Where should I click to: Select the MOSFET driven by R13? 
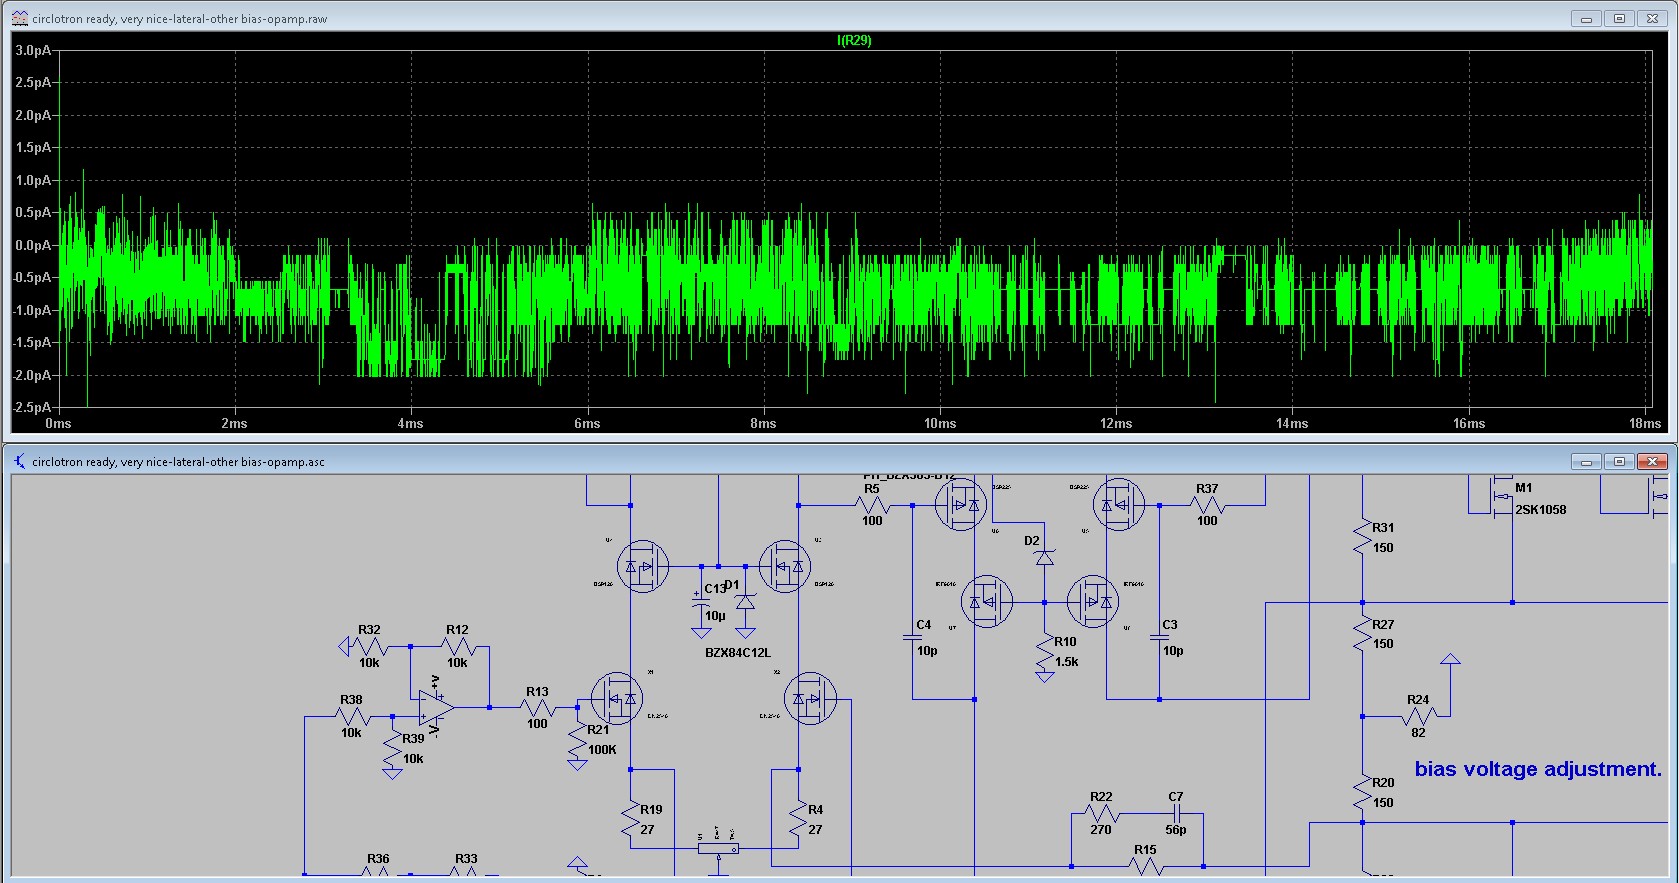point(617,699)
